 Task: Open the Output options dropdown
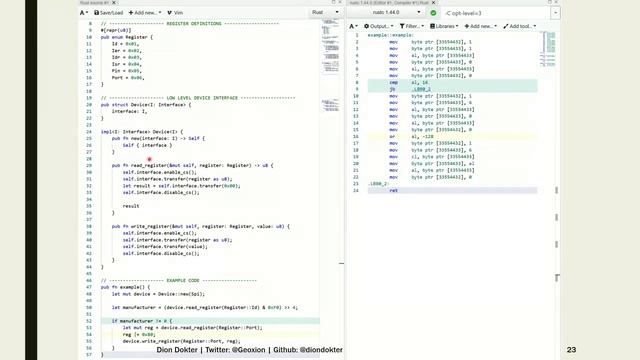[x=379, y=26]
